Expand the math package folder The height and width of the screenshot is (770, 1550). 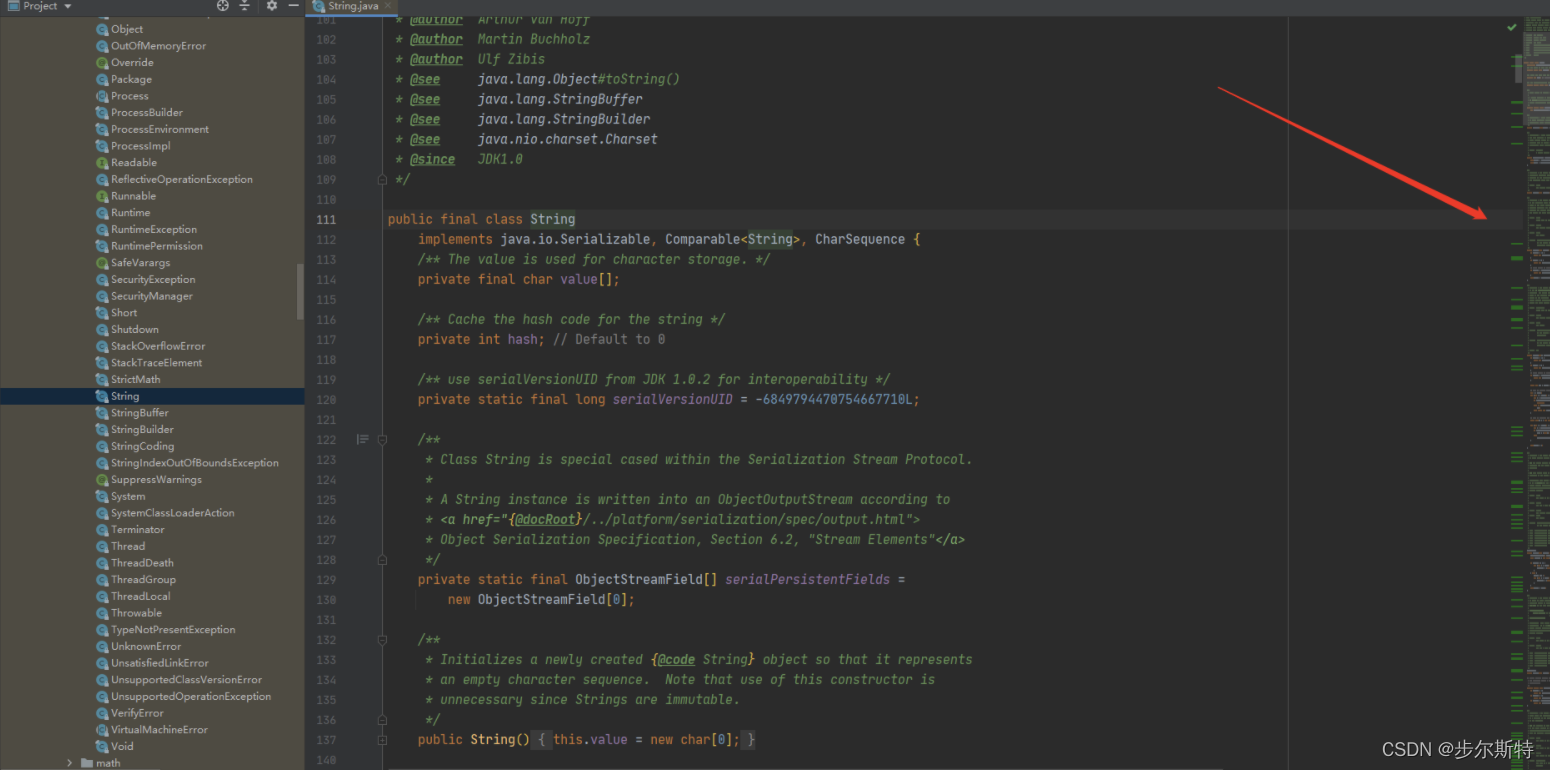70,763
